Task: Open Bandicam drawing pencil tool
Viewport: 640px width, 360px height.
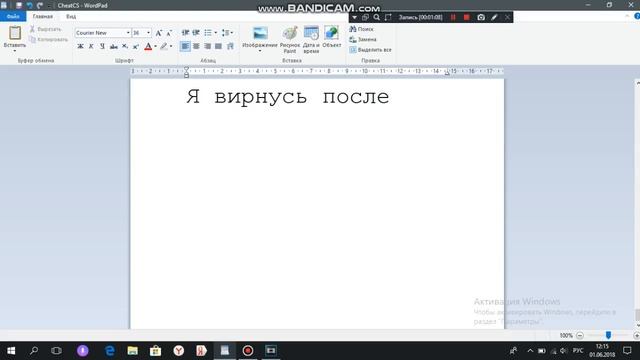Action: [x=494, y=17]
